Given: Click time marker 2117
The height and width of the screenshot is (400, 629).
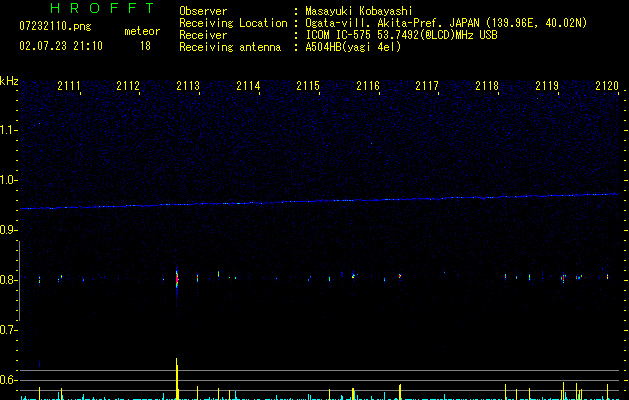Looking at the screenshot, I should 427,86.
